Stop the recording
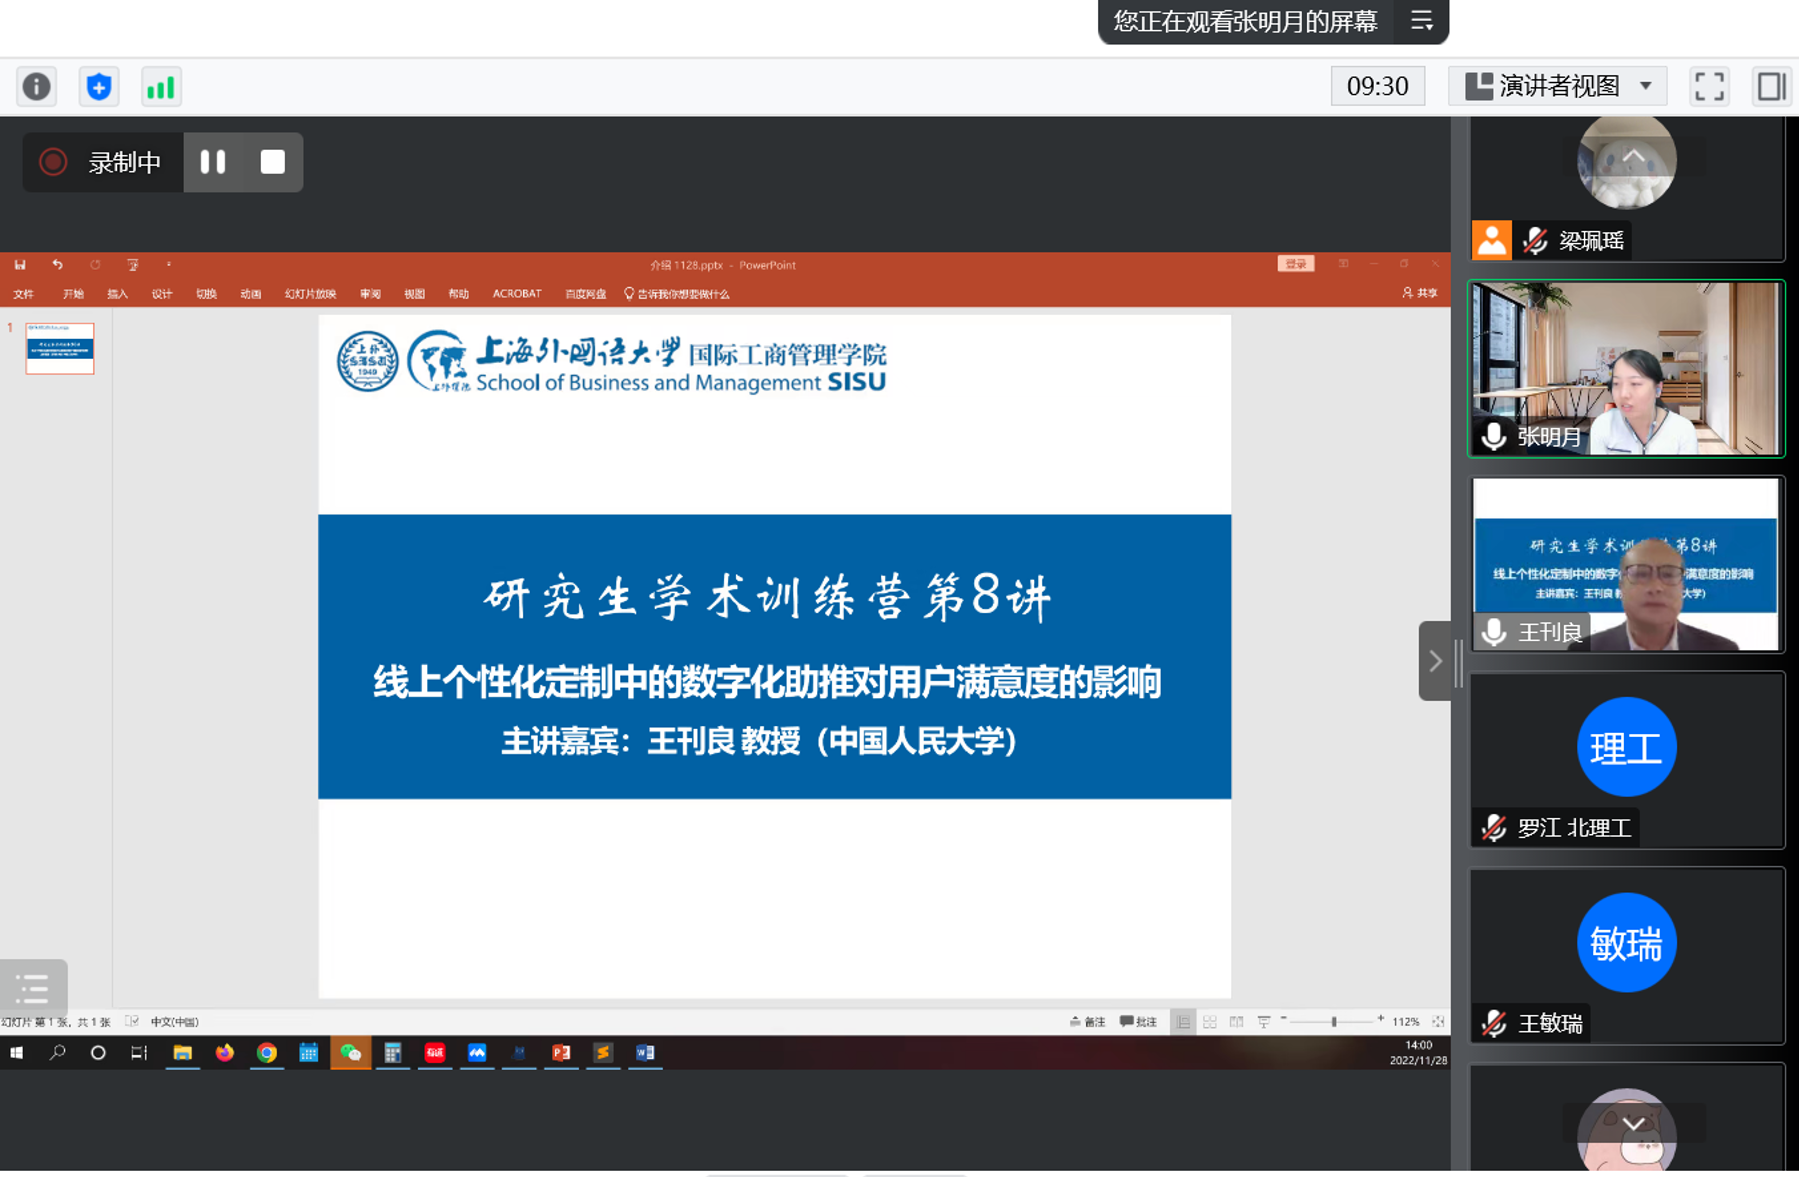1799x1177 pixels. pyautogui.click(x=272, y=162)
